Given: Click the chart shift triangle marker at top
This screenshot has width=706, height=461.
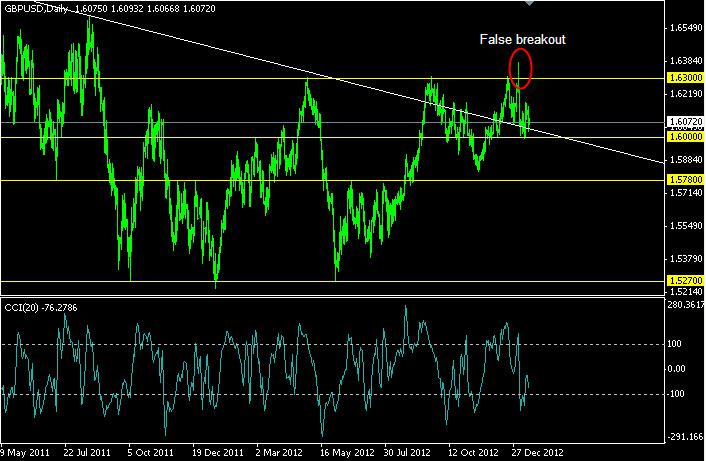Looking at the screenshot, I should [x=530, y=3].
